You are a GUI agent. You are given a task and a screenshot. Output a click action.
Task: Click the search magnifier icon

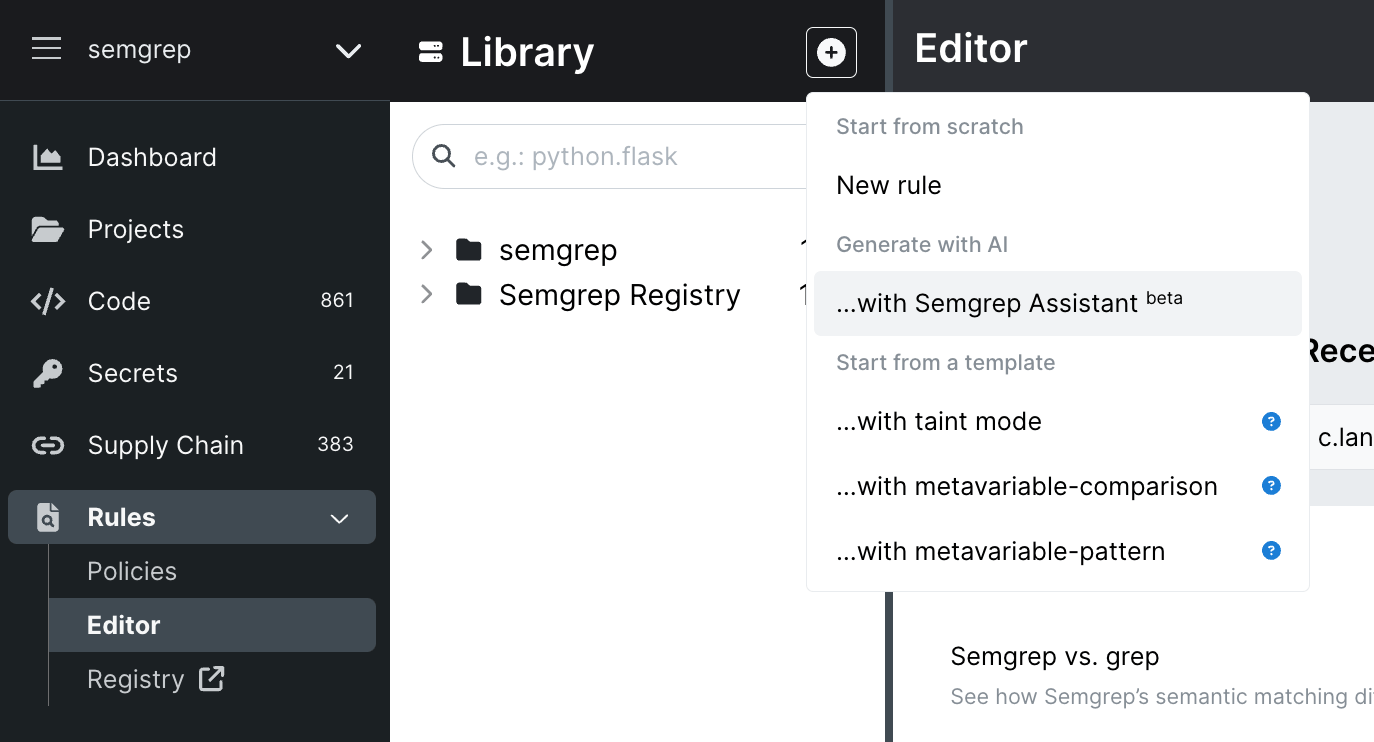click(443, 156)
